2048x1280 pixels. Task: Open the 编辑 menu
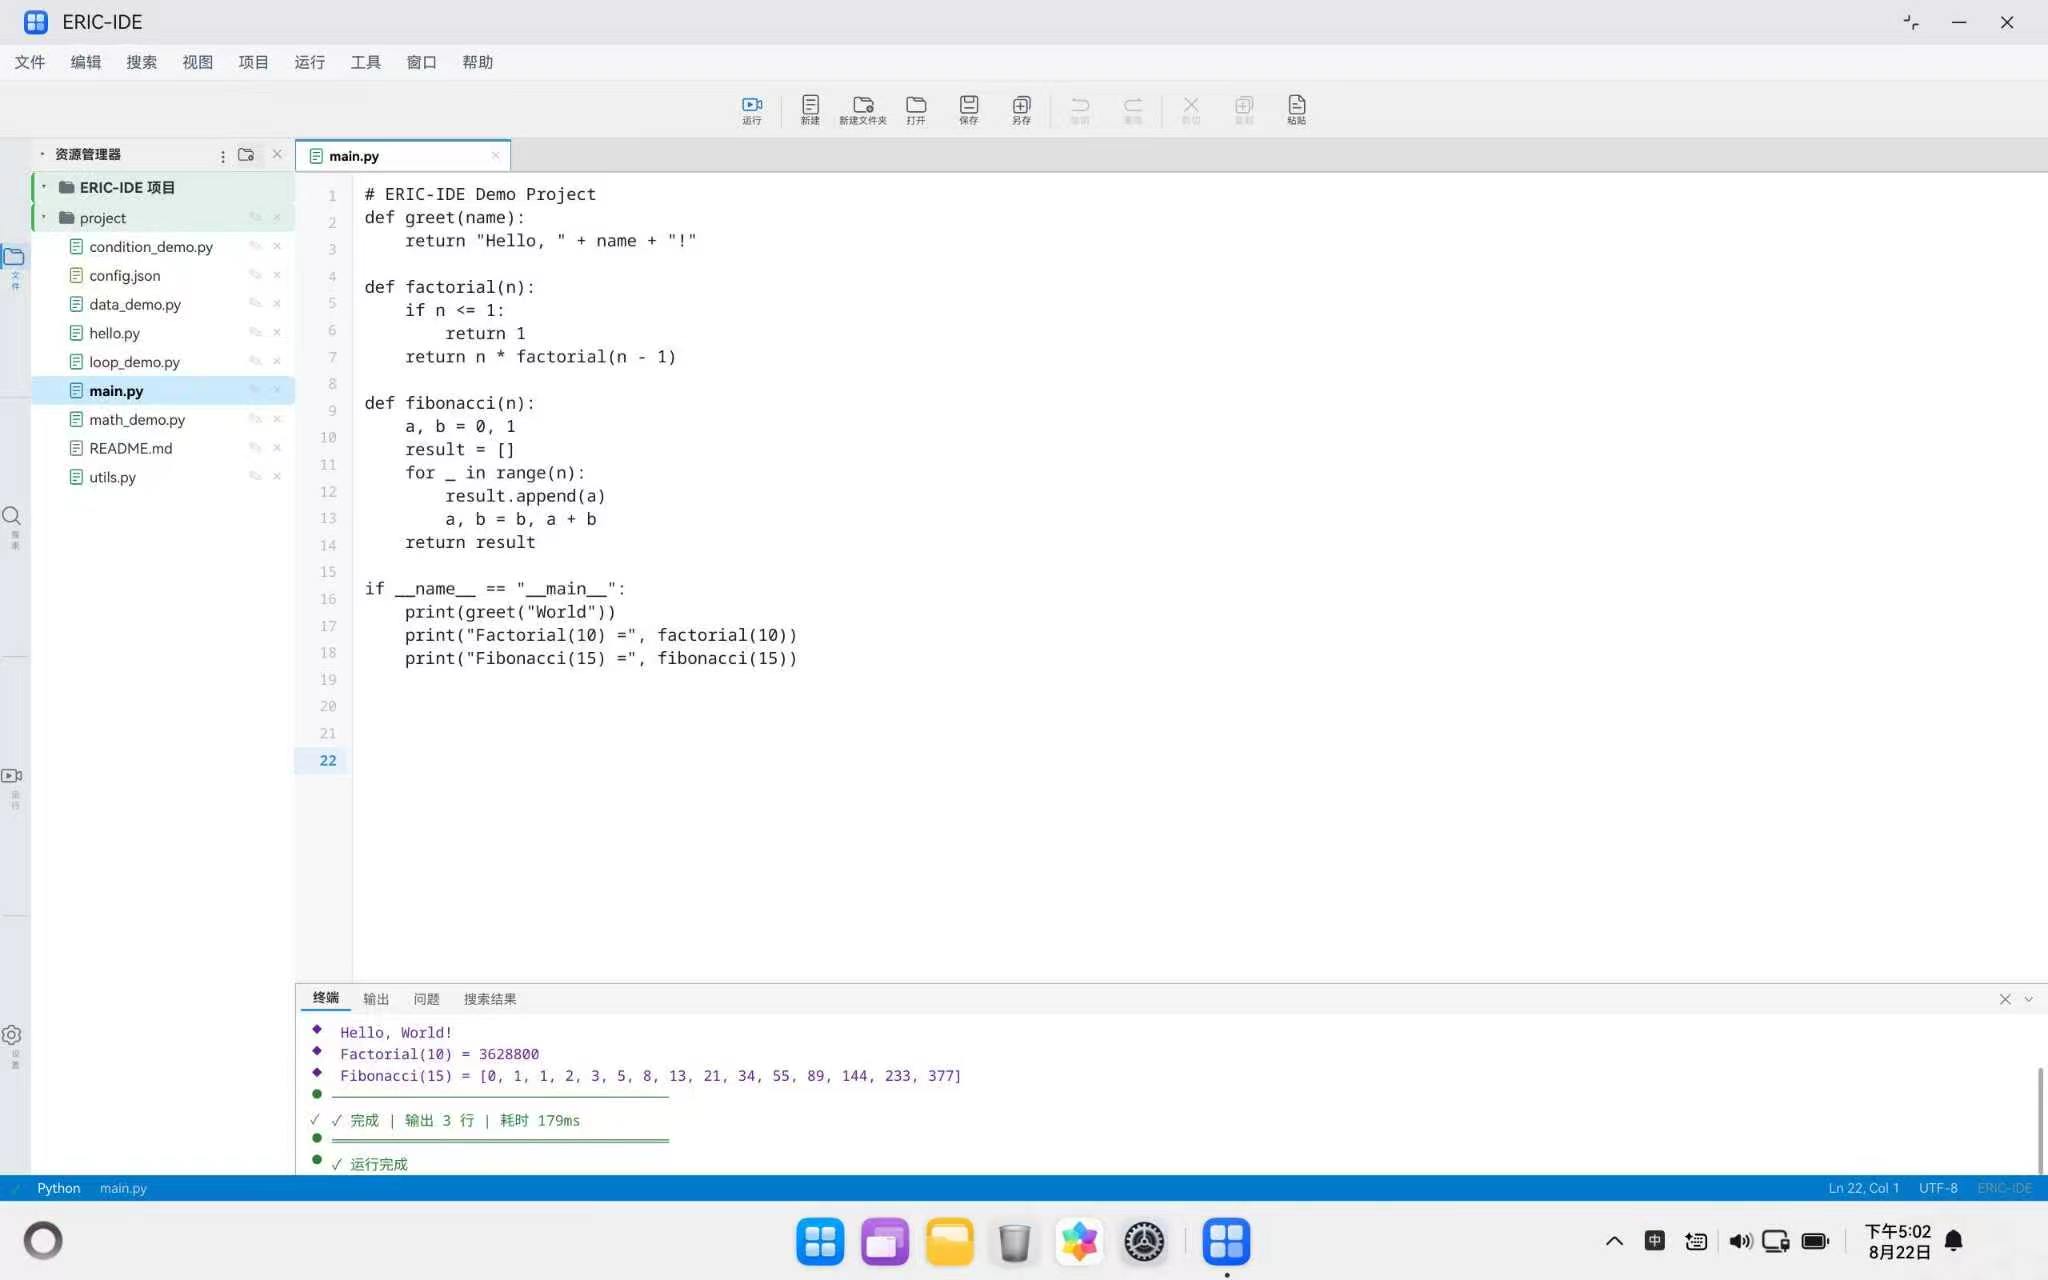(86, 62)
